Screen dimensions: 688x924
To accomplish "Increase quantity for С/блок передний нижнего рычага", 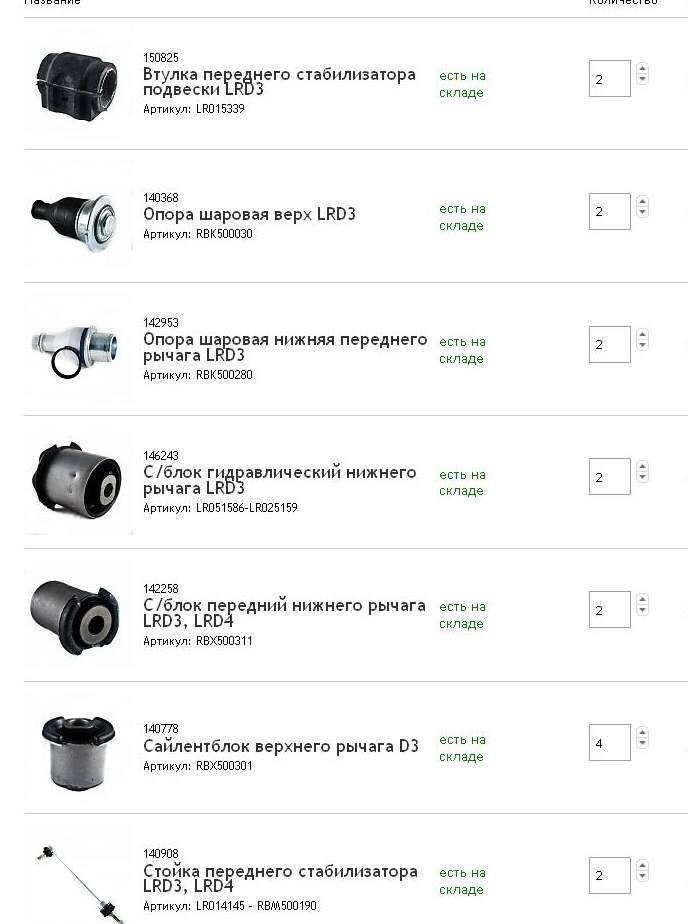I will (642, 600).
